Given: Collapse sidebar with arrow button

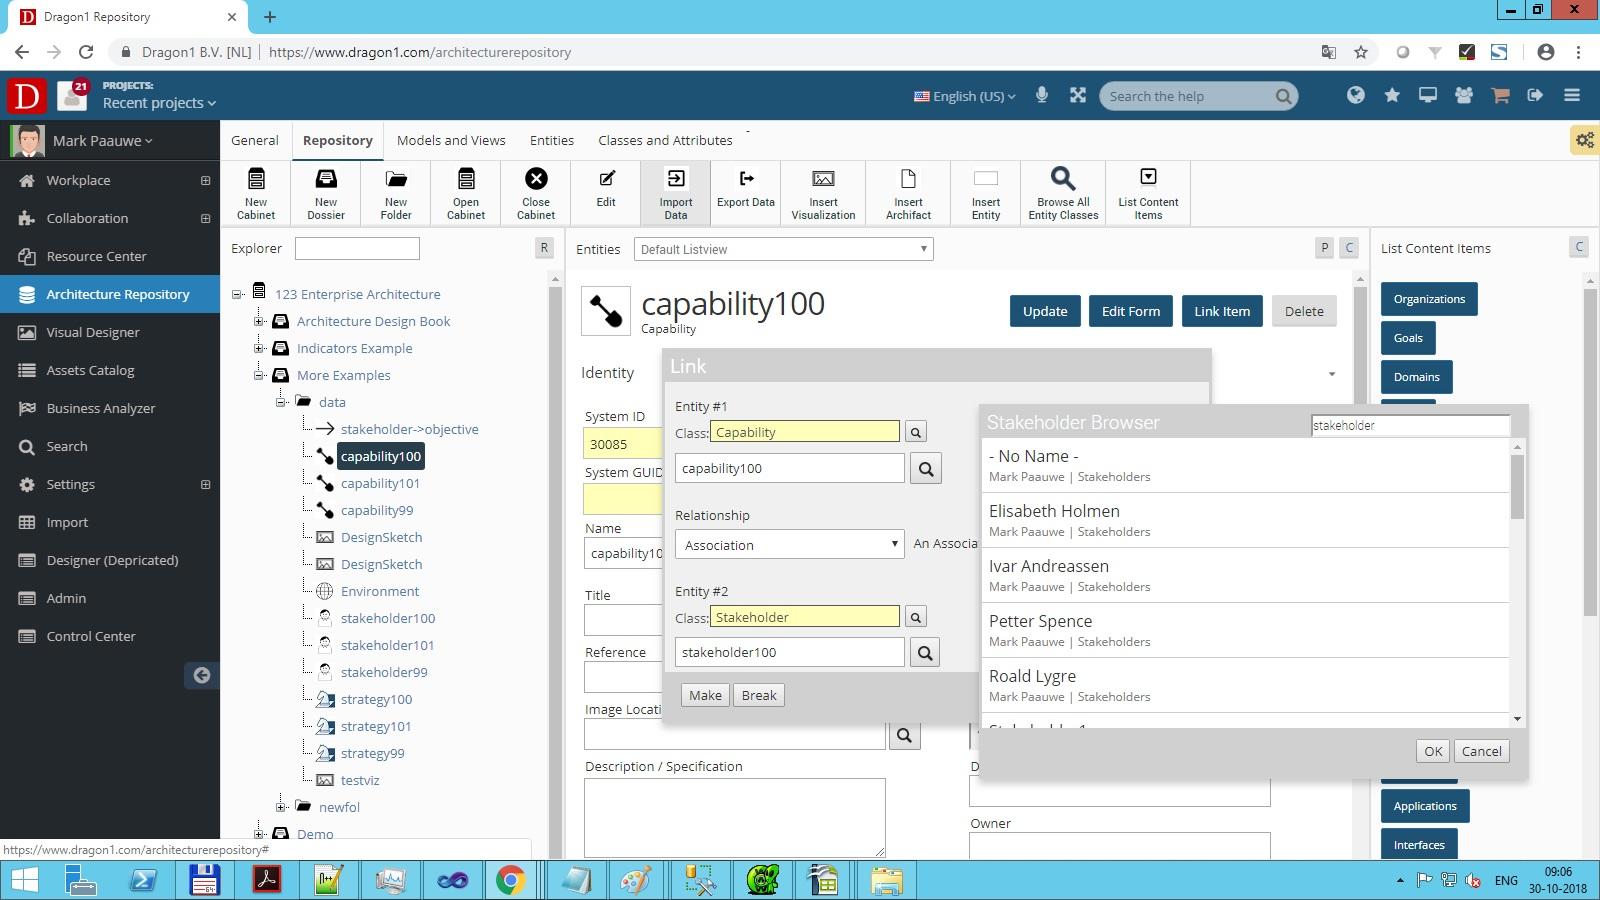Looking at the screenshot, I should (x=201, y=676).
